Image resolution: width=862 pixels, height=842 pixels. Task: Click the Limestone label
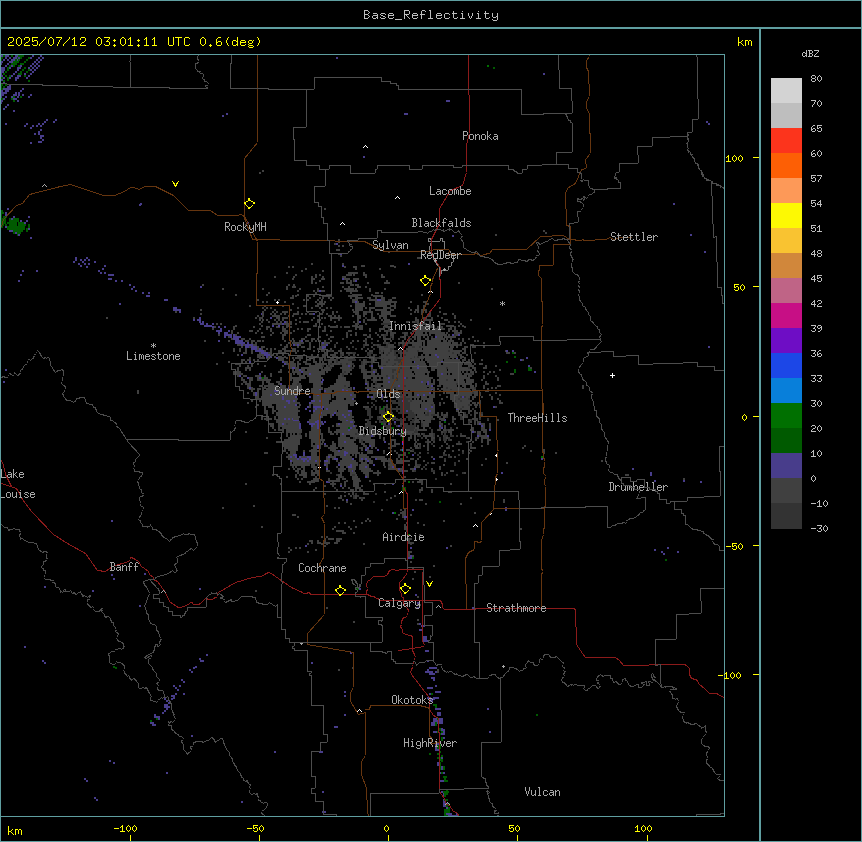[153, 356]
